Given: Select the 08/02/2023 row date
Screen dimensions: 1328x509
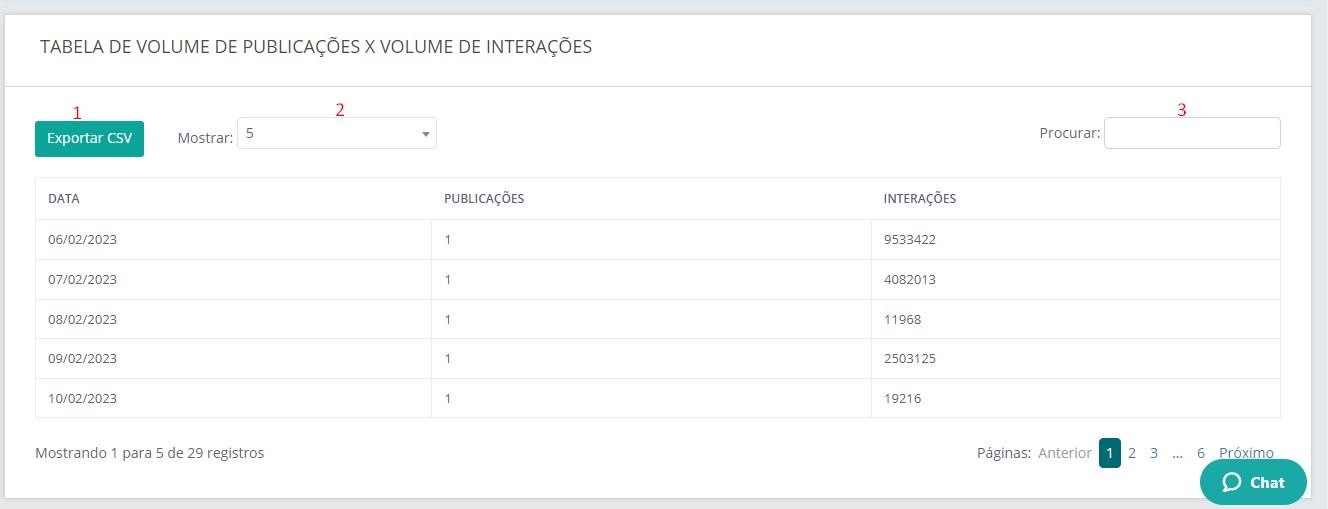Looking at the screenshot, I should click(83, 319).
